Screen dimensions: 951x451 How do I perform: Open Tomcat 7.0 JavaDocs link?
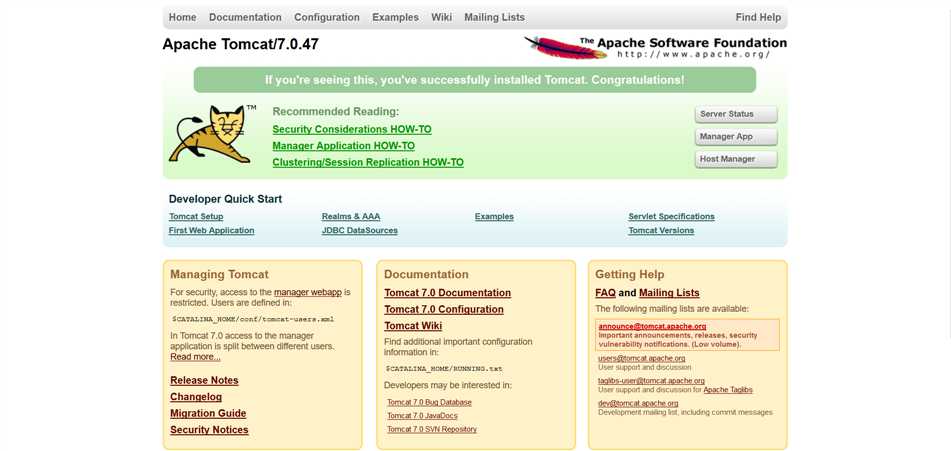pos(422,416)
